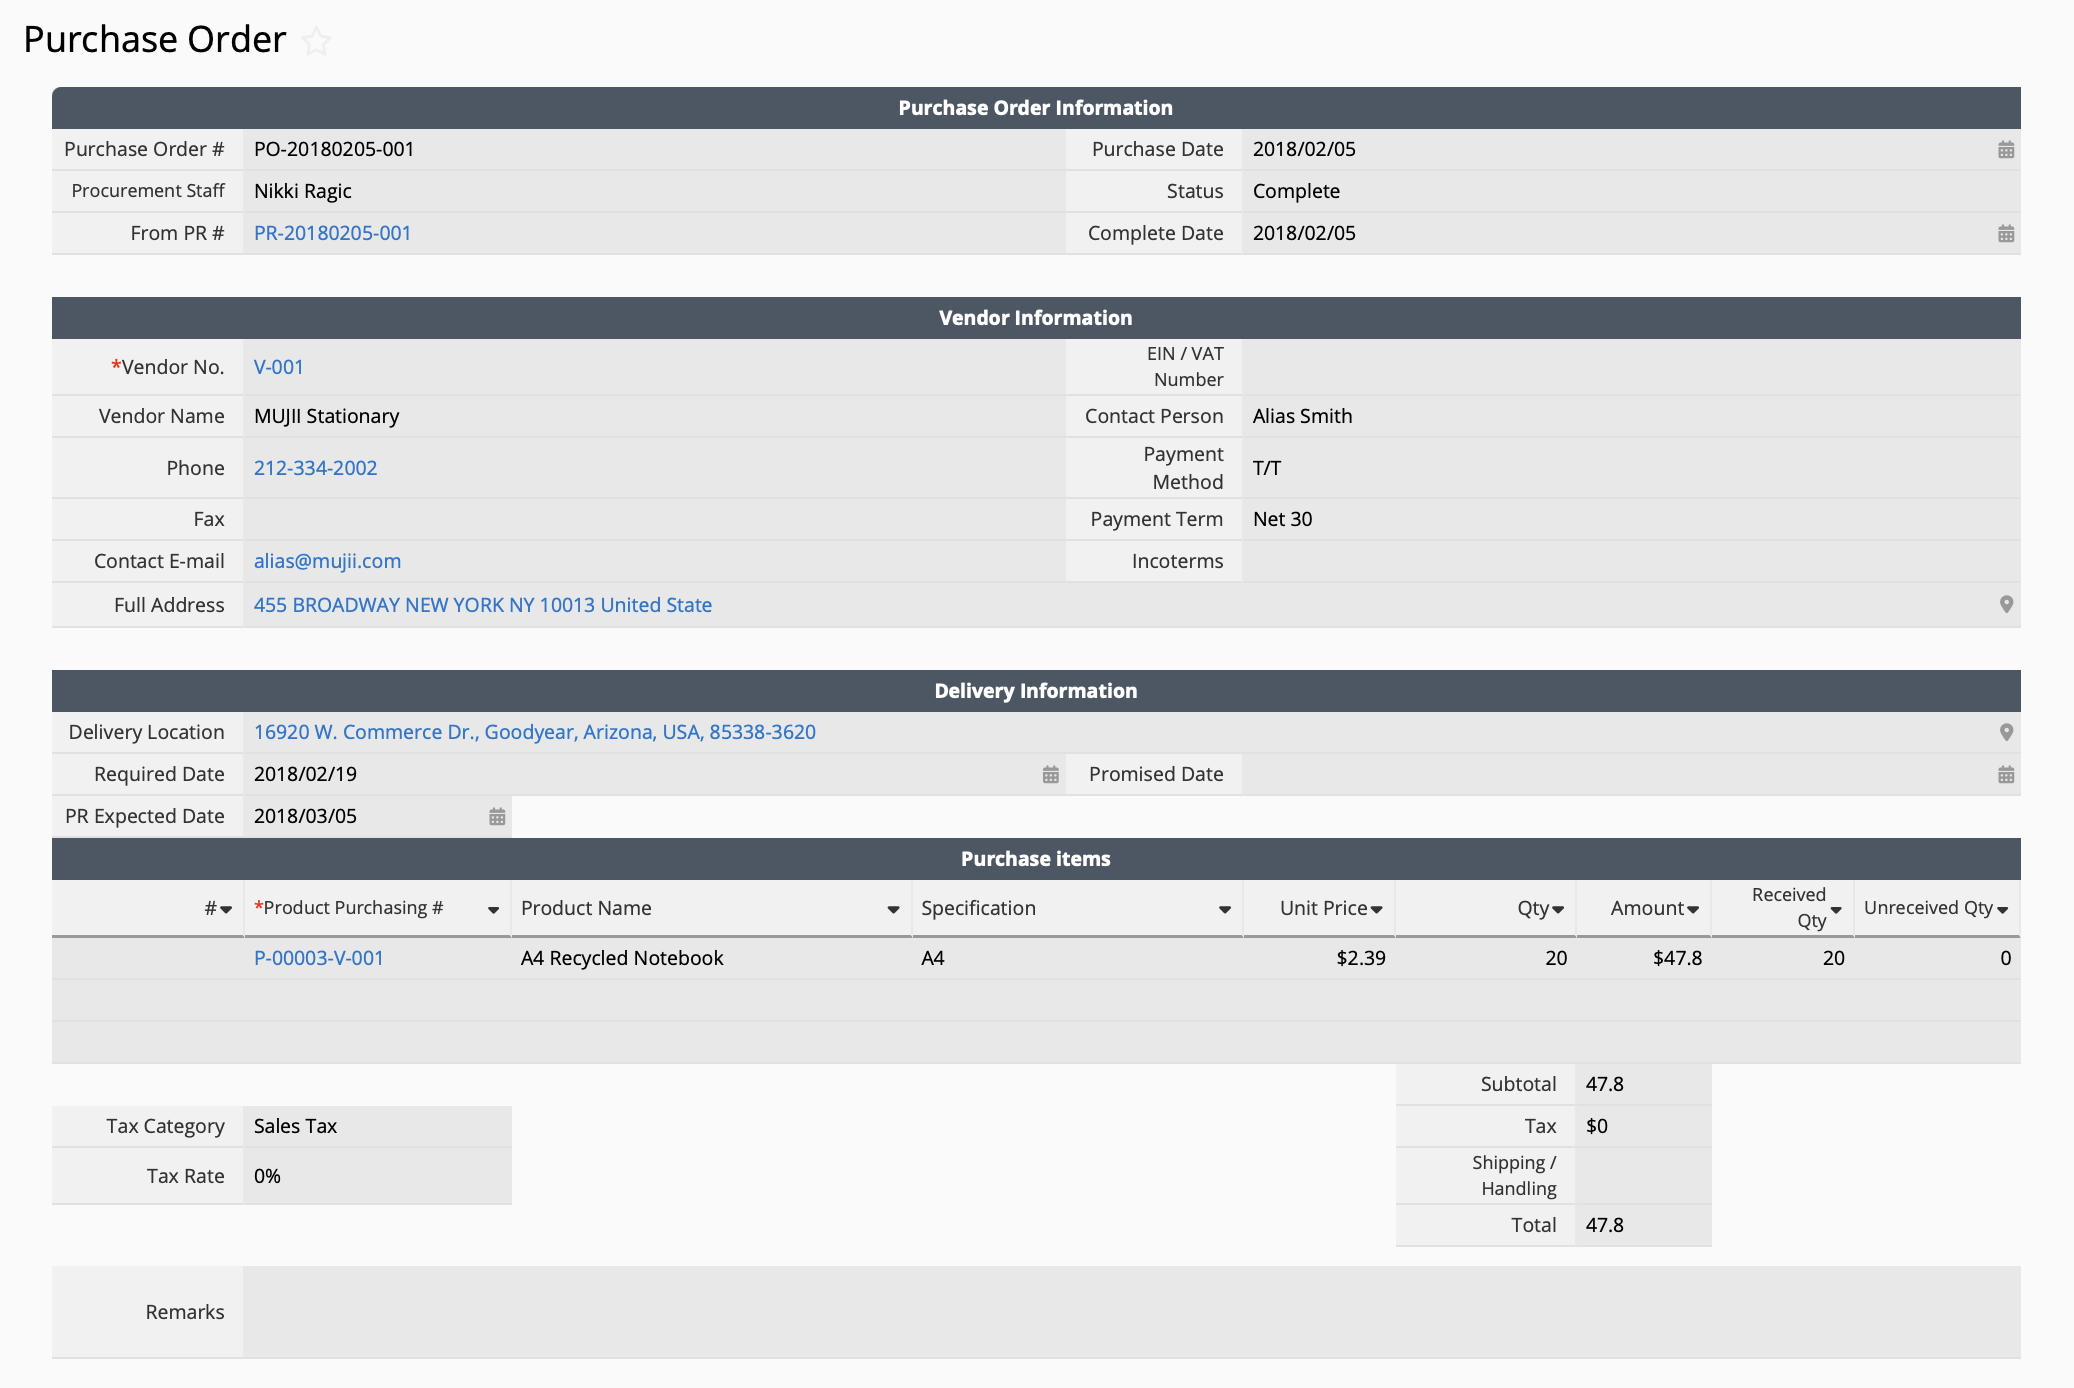Image resolution: width=2074 pixels, height=1388 pixels.
Task: Click map pin for Full Address
Action: tap(2005, 605)
